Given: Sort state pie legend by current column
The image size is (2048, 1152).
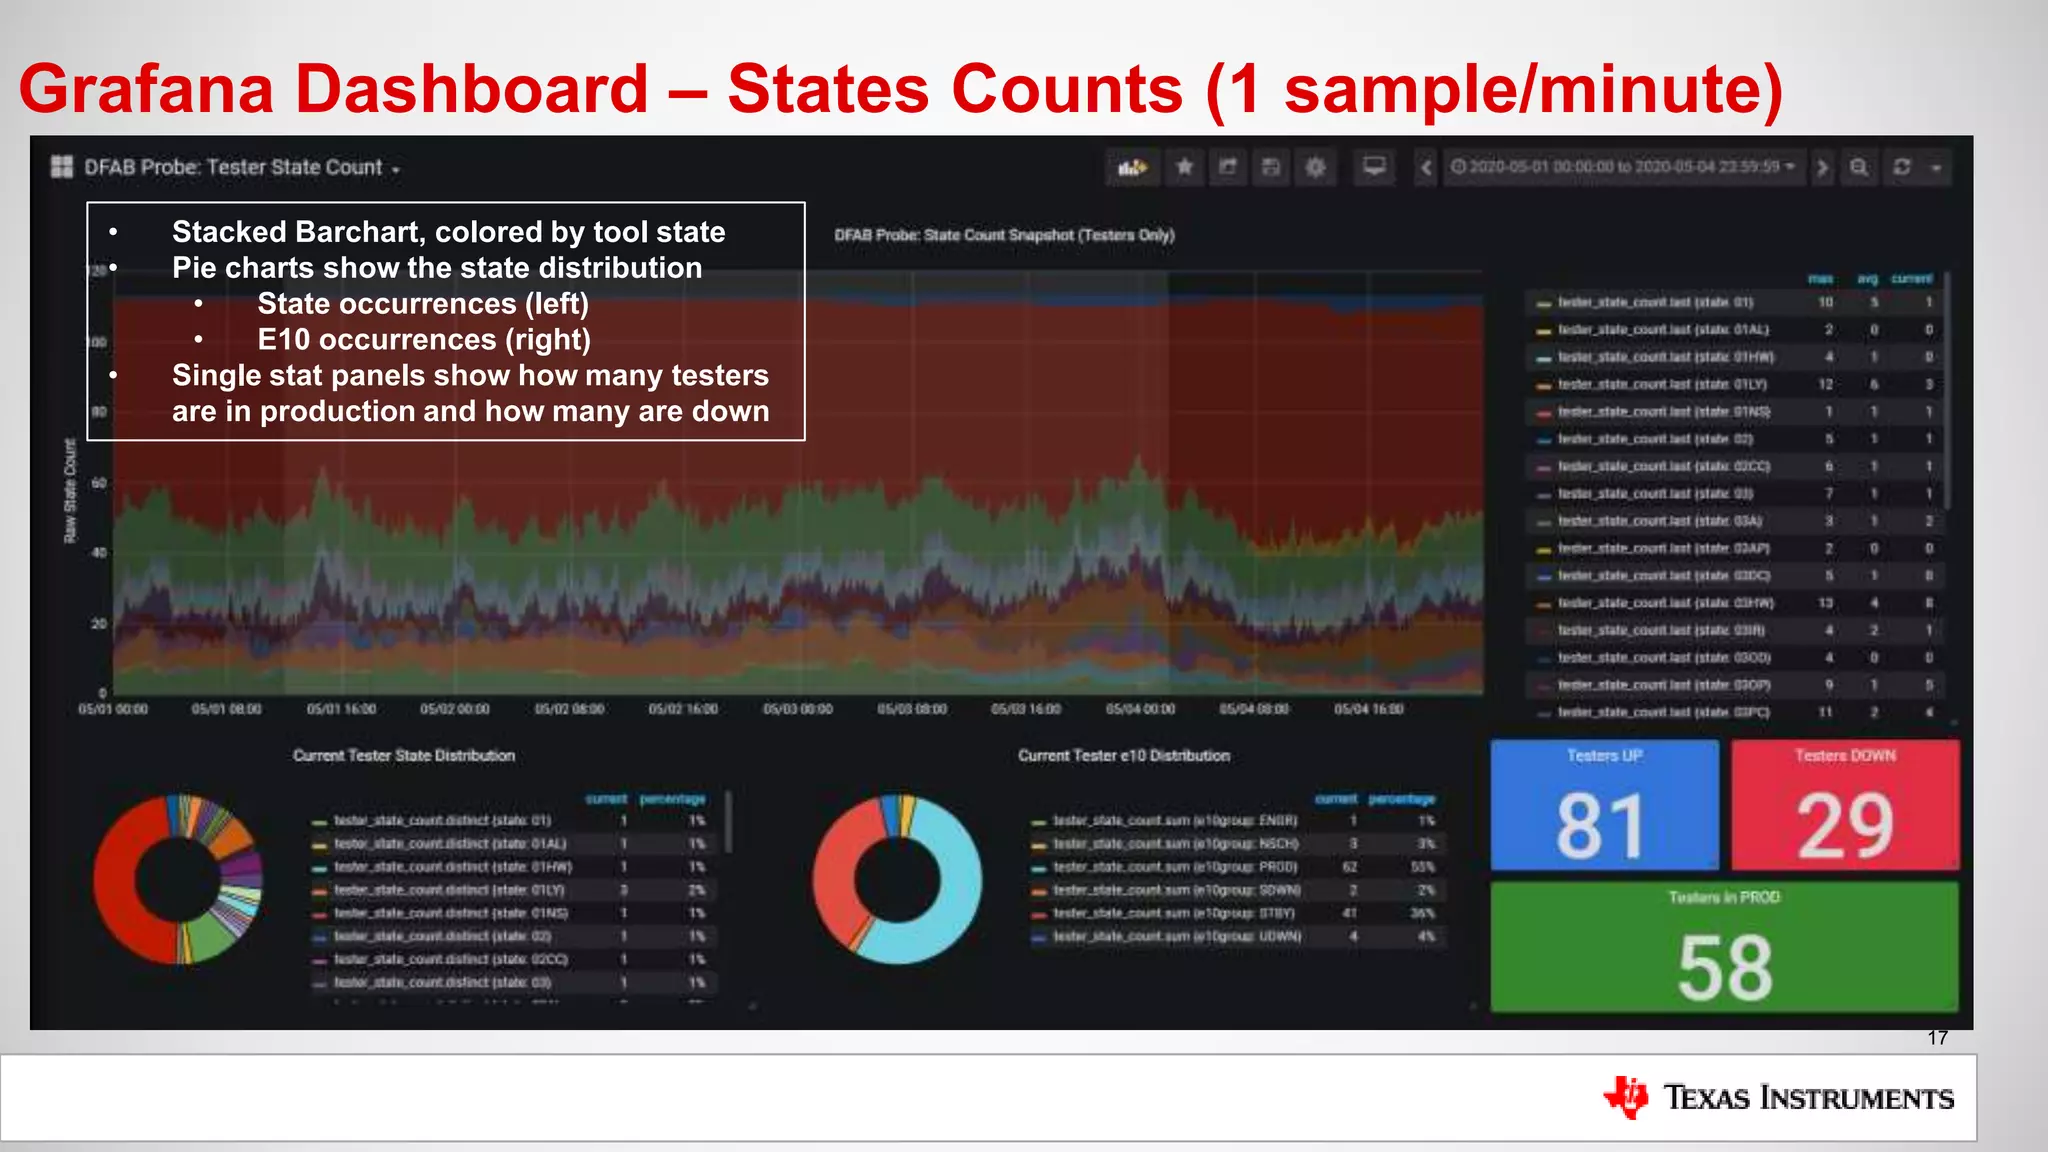Looking at the screenshot, I should (606, 799).
